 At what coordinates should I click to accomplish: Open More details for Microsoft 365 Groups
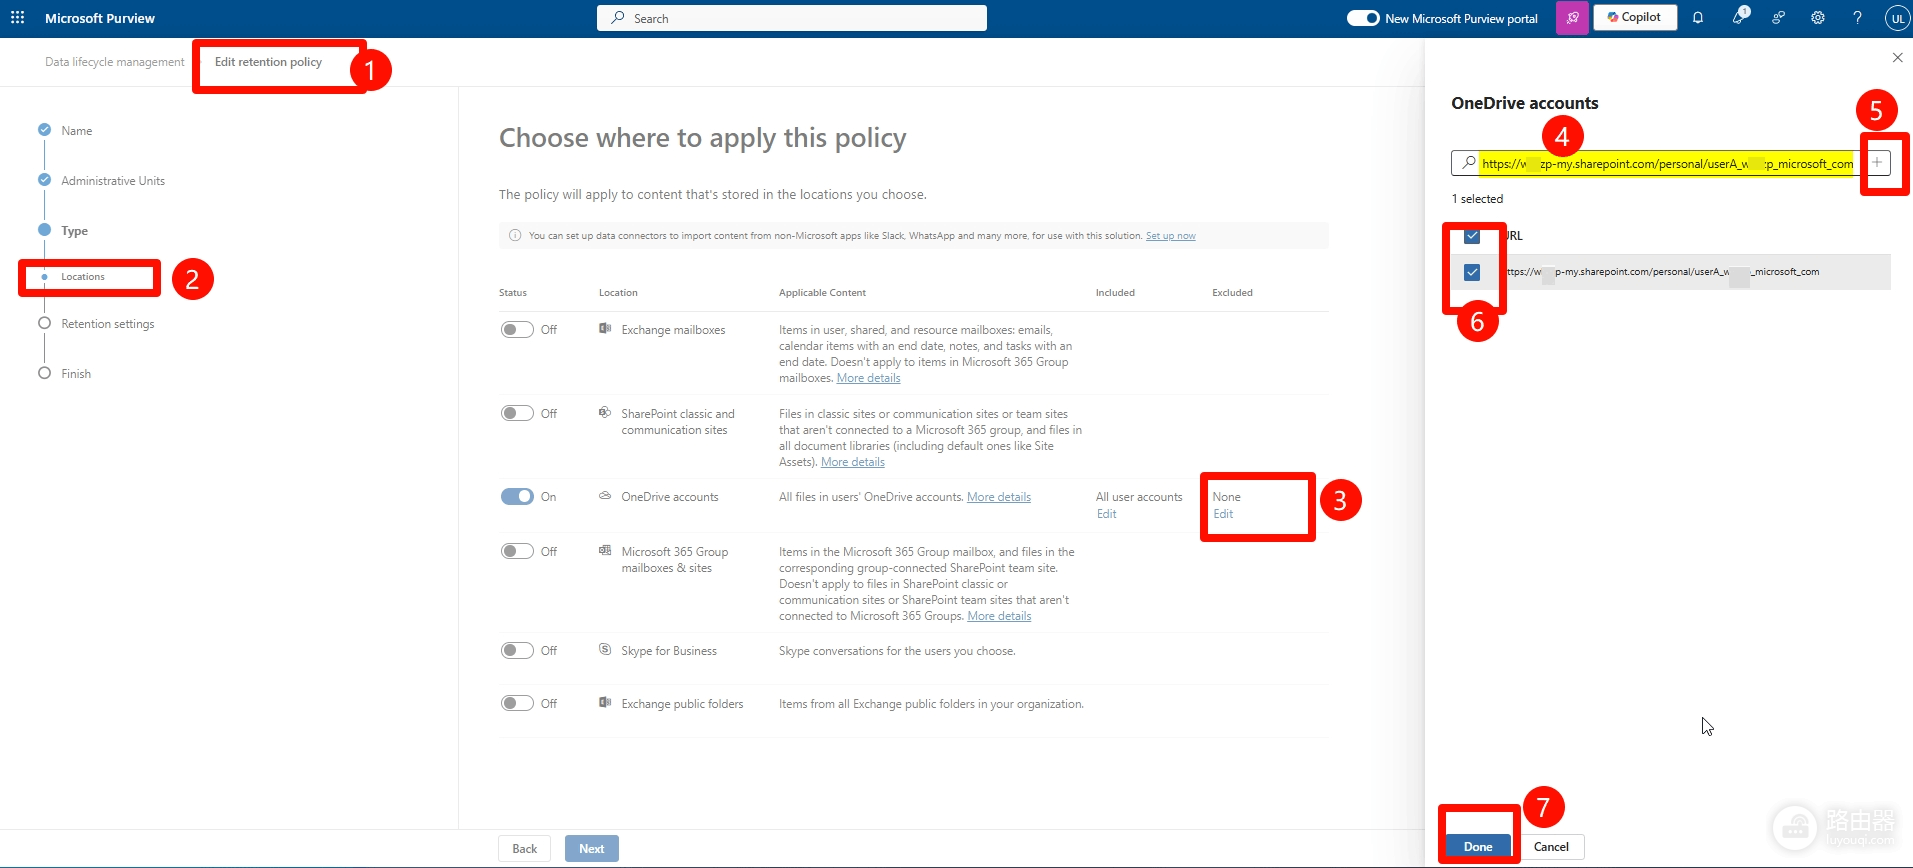tap(999, 616)
